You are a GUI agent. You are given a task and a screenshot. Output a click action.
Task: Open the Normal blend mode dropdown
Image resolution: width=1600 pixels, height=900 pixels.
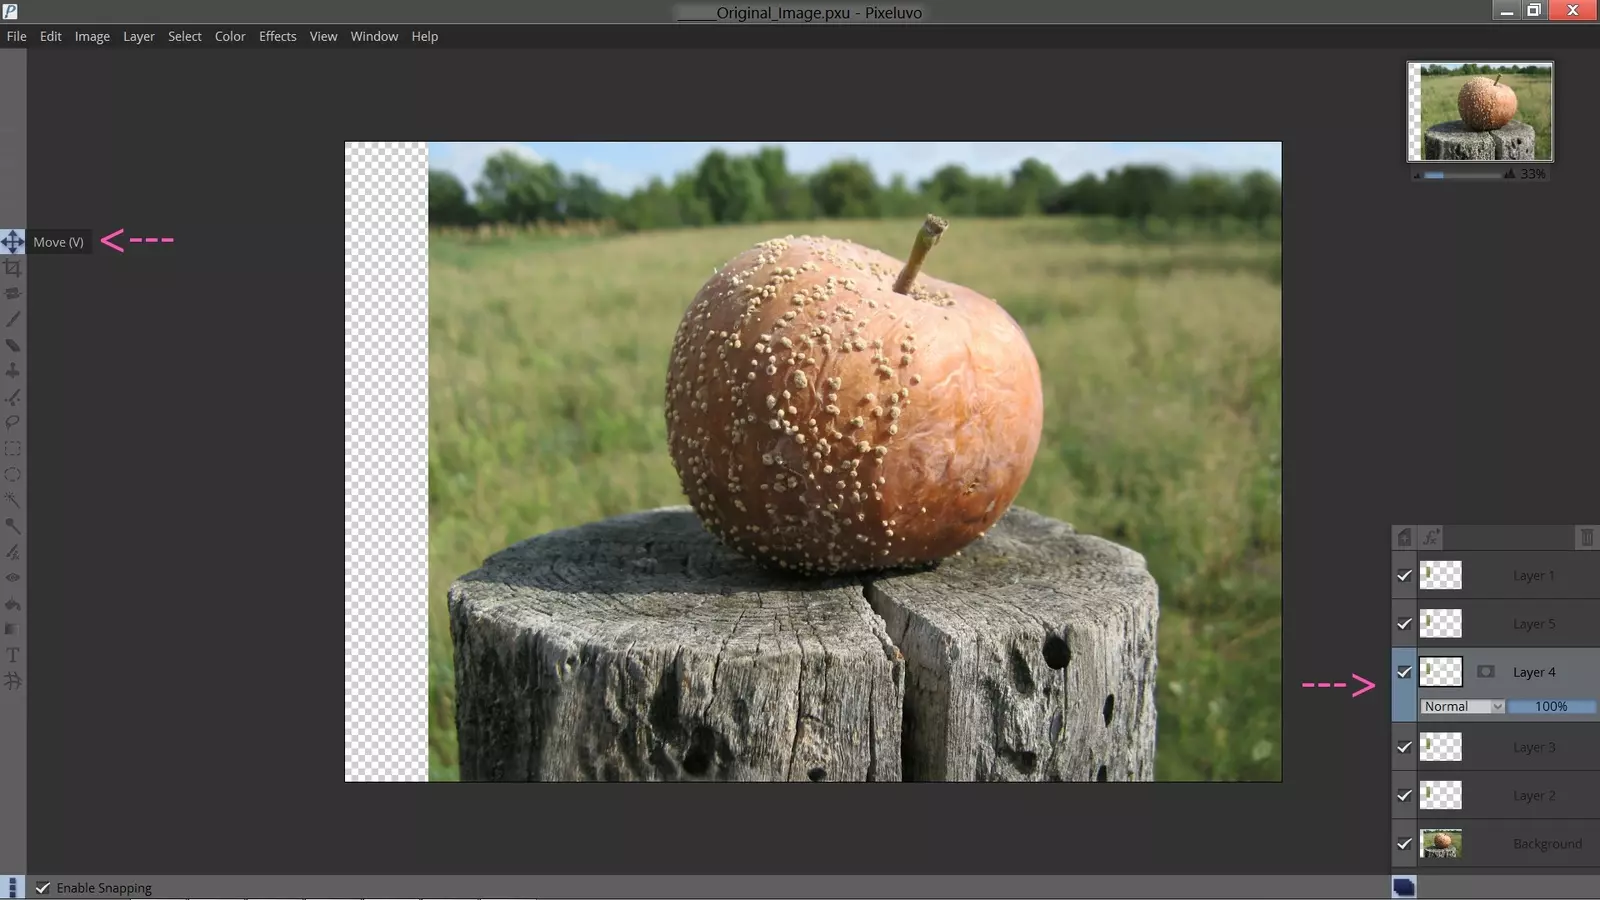(1462, 706)
